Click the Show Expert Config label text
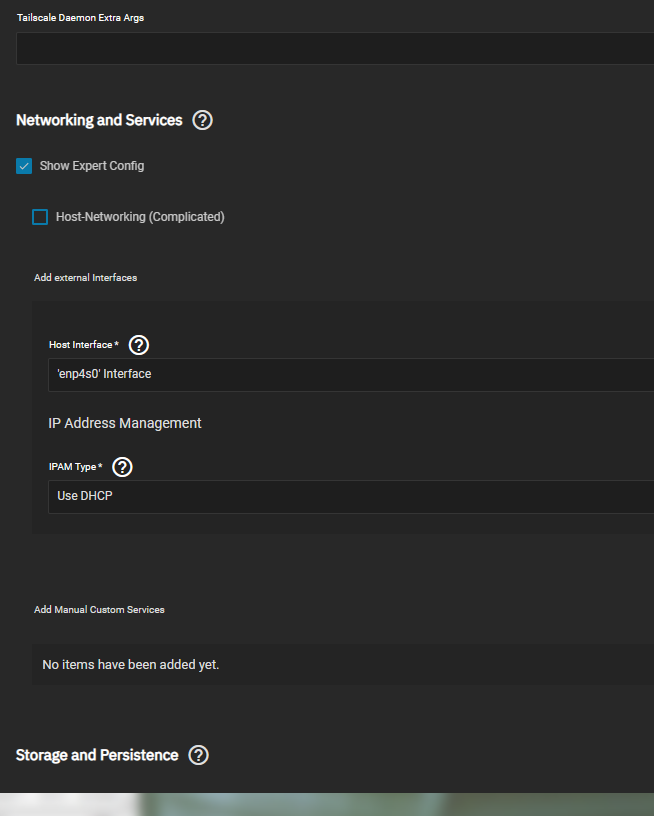The image size is (654, 816). (x=92, y=166)
